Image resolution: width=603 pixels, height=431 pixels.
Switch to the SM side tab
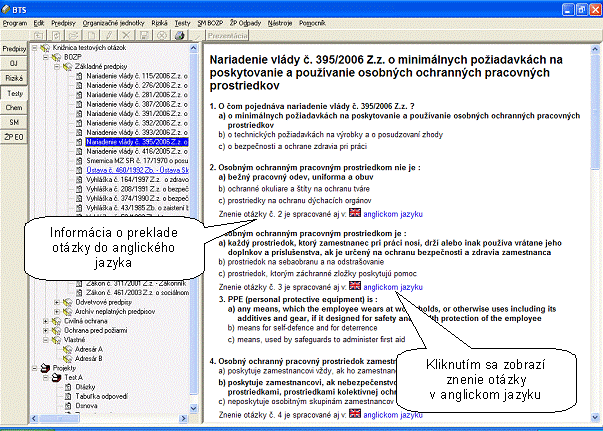pos(14,122)
